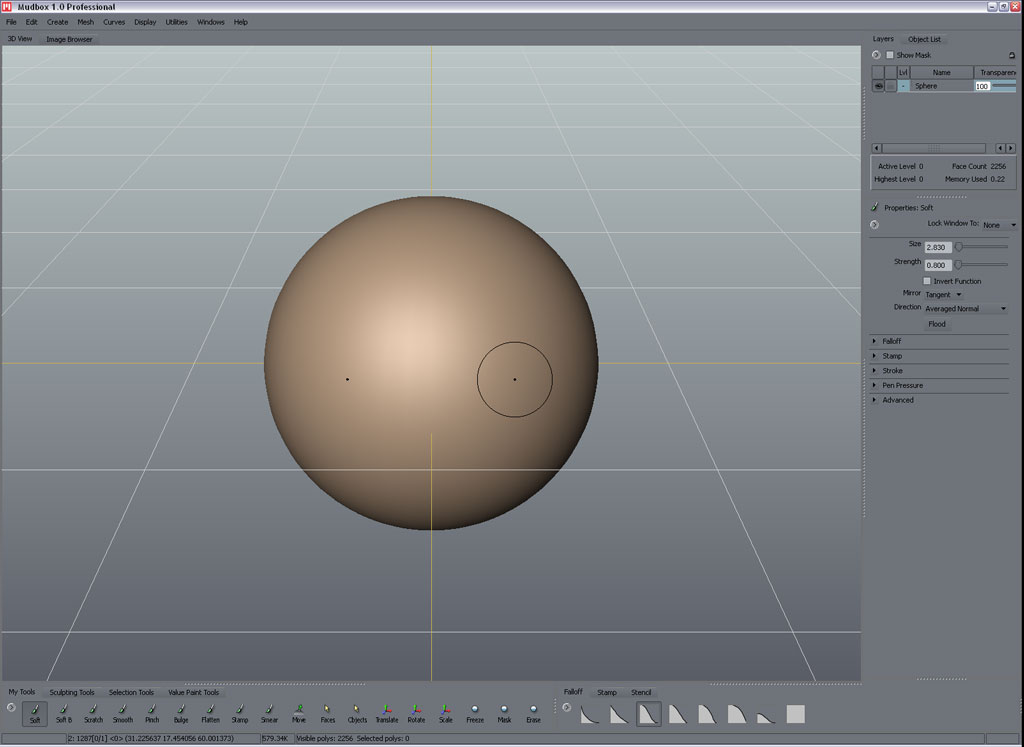Screen dimensions: 1024x747
Task: Click the Freeze tool
Action: (x=475, y=712)
